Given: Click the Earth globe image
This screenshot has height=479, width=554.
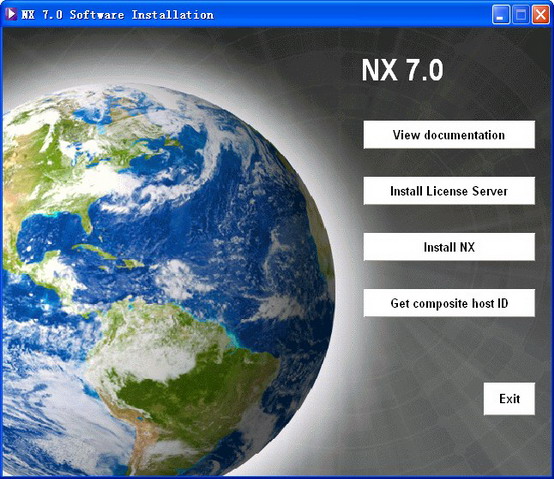Looking at the screenshot, I should [x=166, y=279].
